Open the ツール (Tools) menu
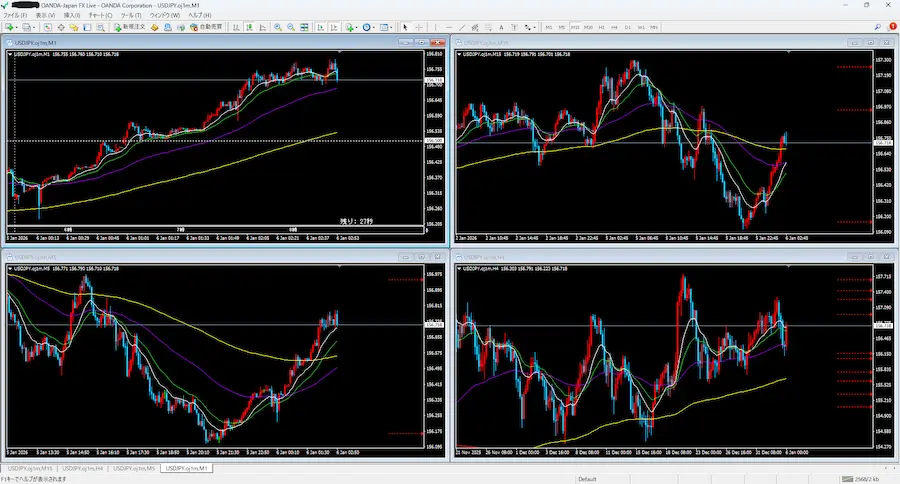This screenshot has width=900, height=484. click(129, 17)
